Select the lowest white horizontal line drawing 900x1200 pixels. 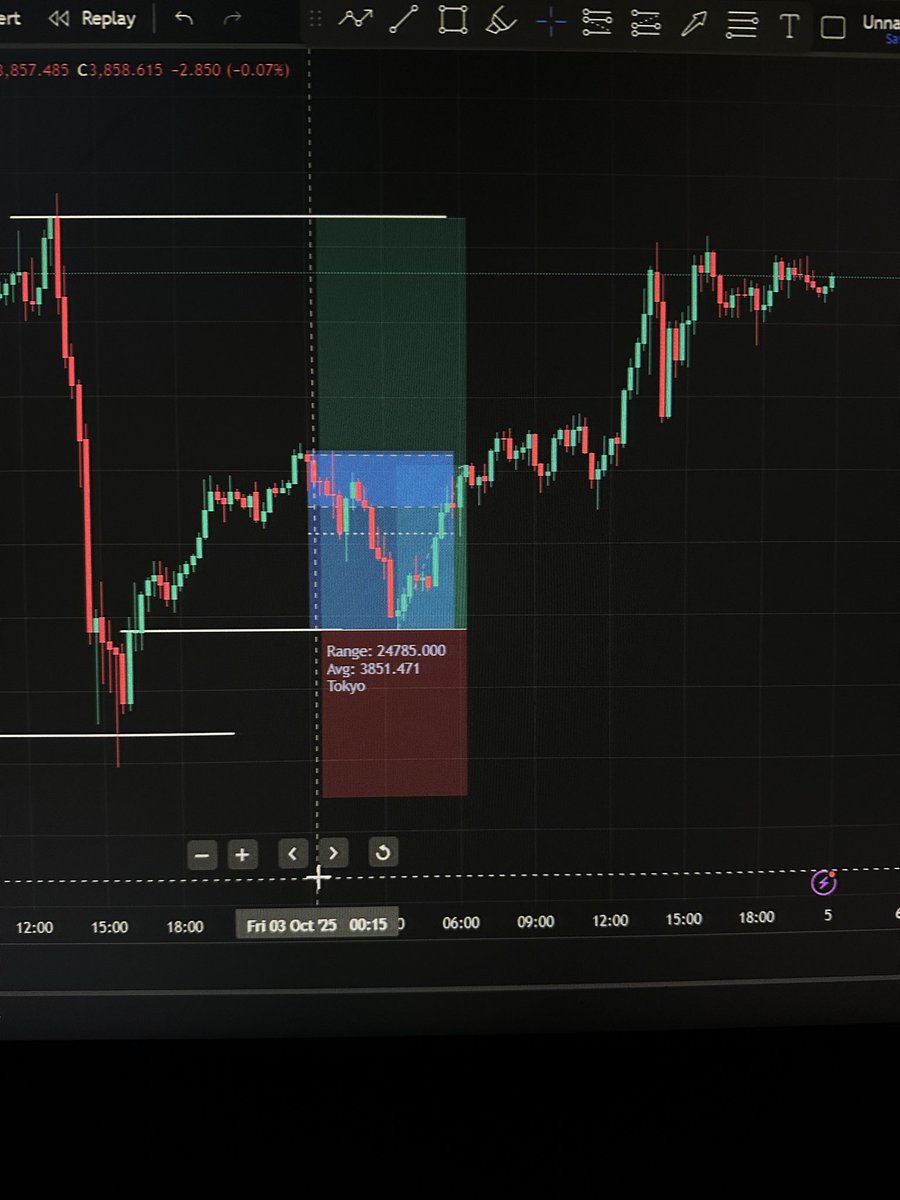(117, 735)
